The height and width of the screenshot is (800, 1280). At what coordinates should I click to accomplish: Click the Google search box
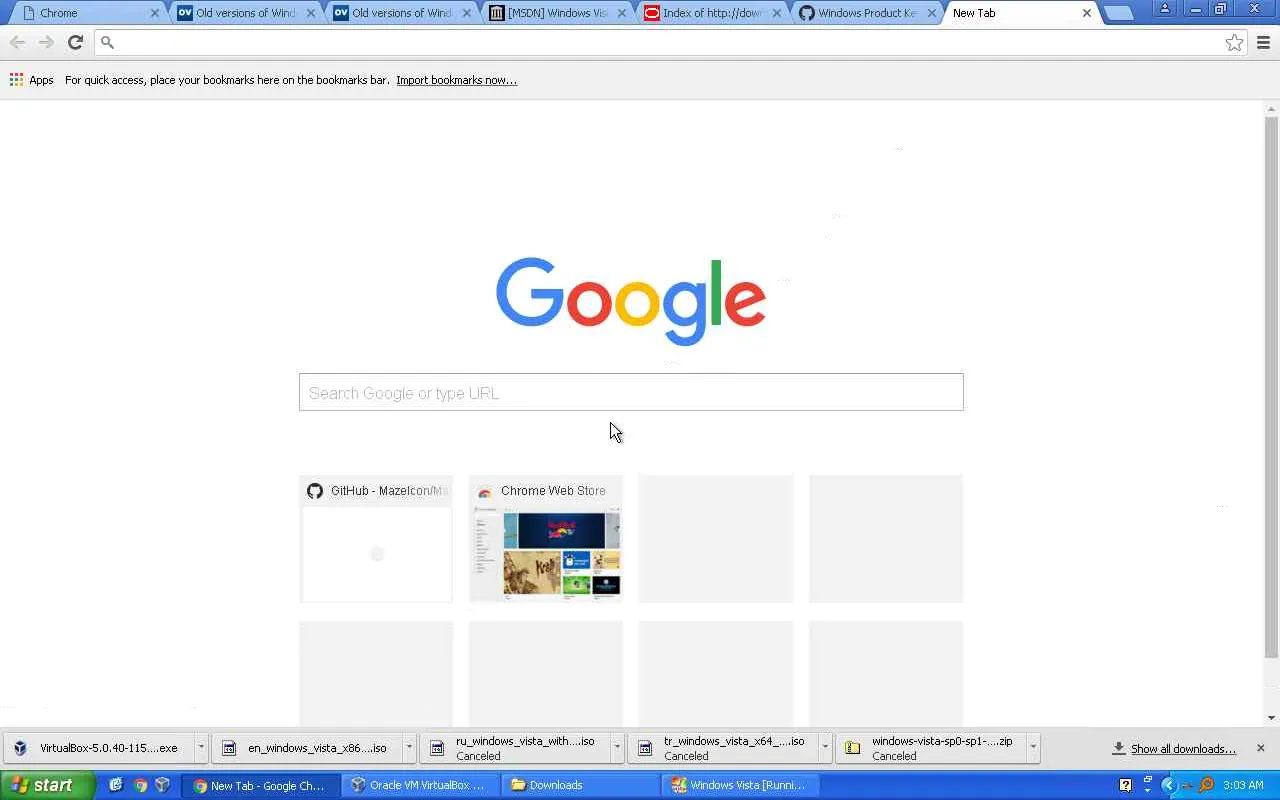631,392
